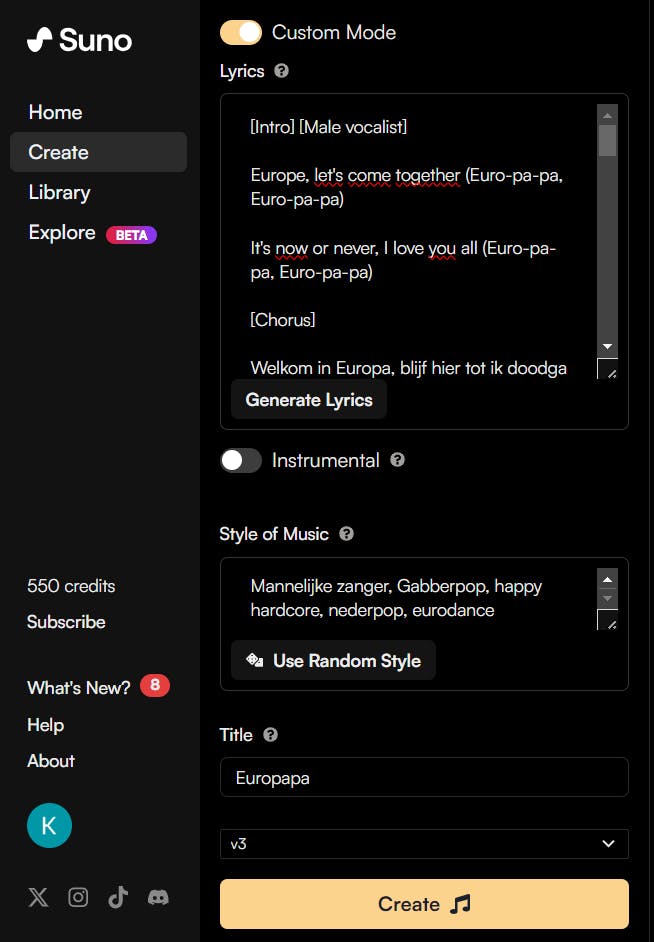Click the lyrics scrollbar down arrow

tap(607, 346)
